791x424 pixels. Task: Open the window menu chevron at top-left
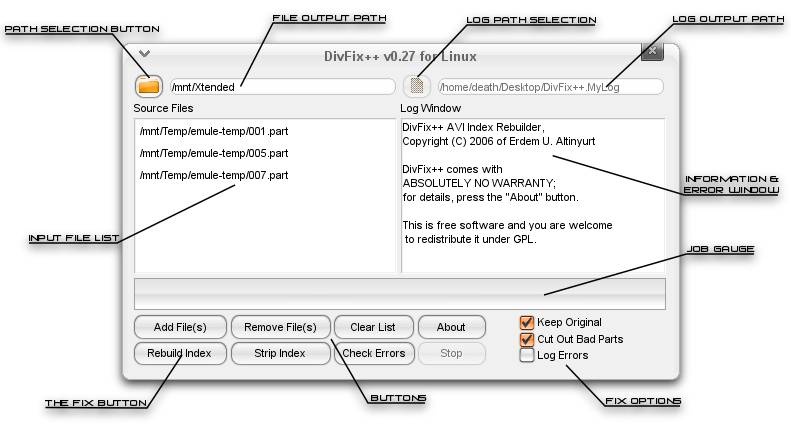[144, 53]
